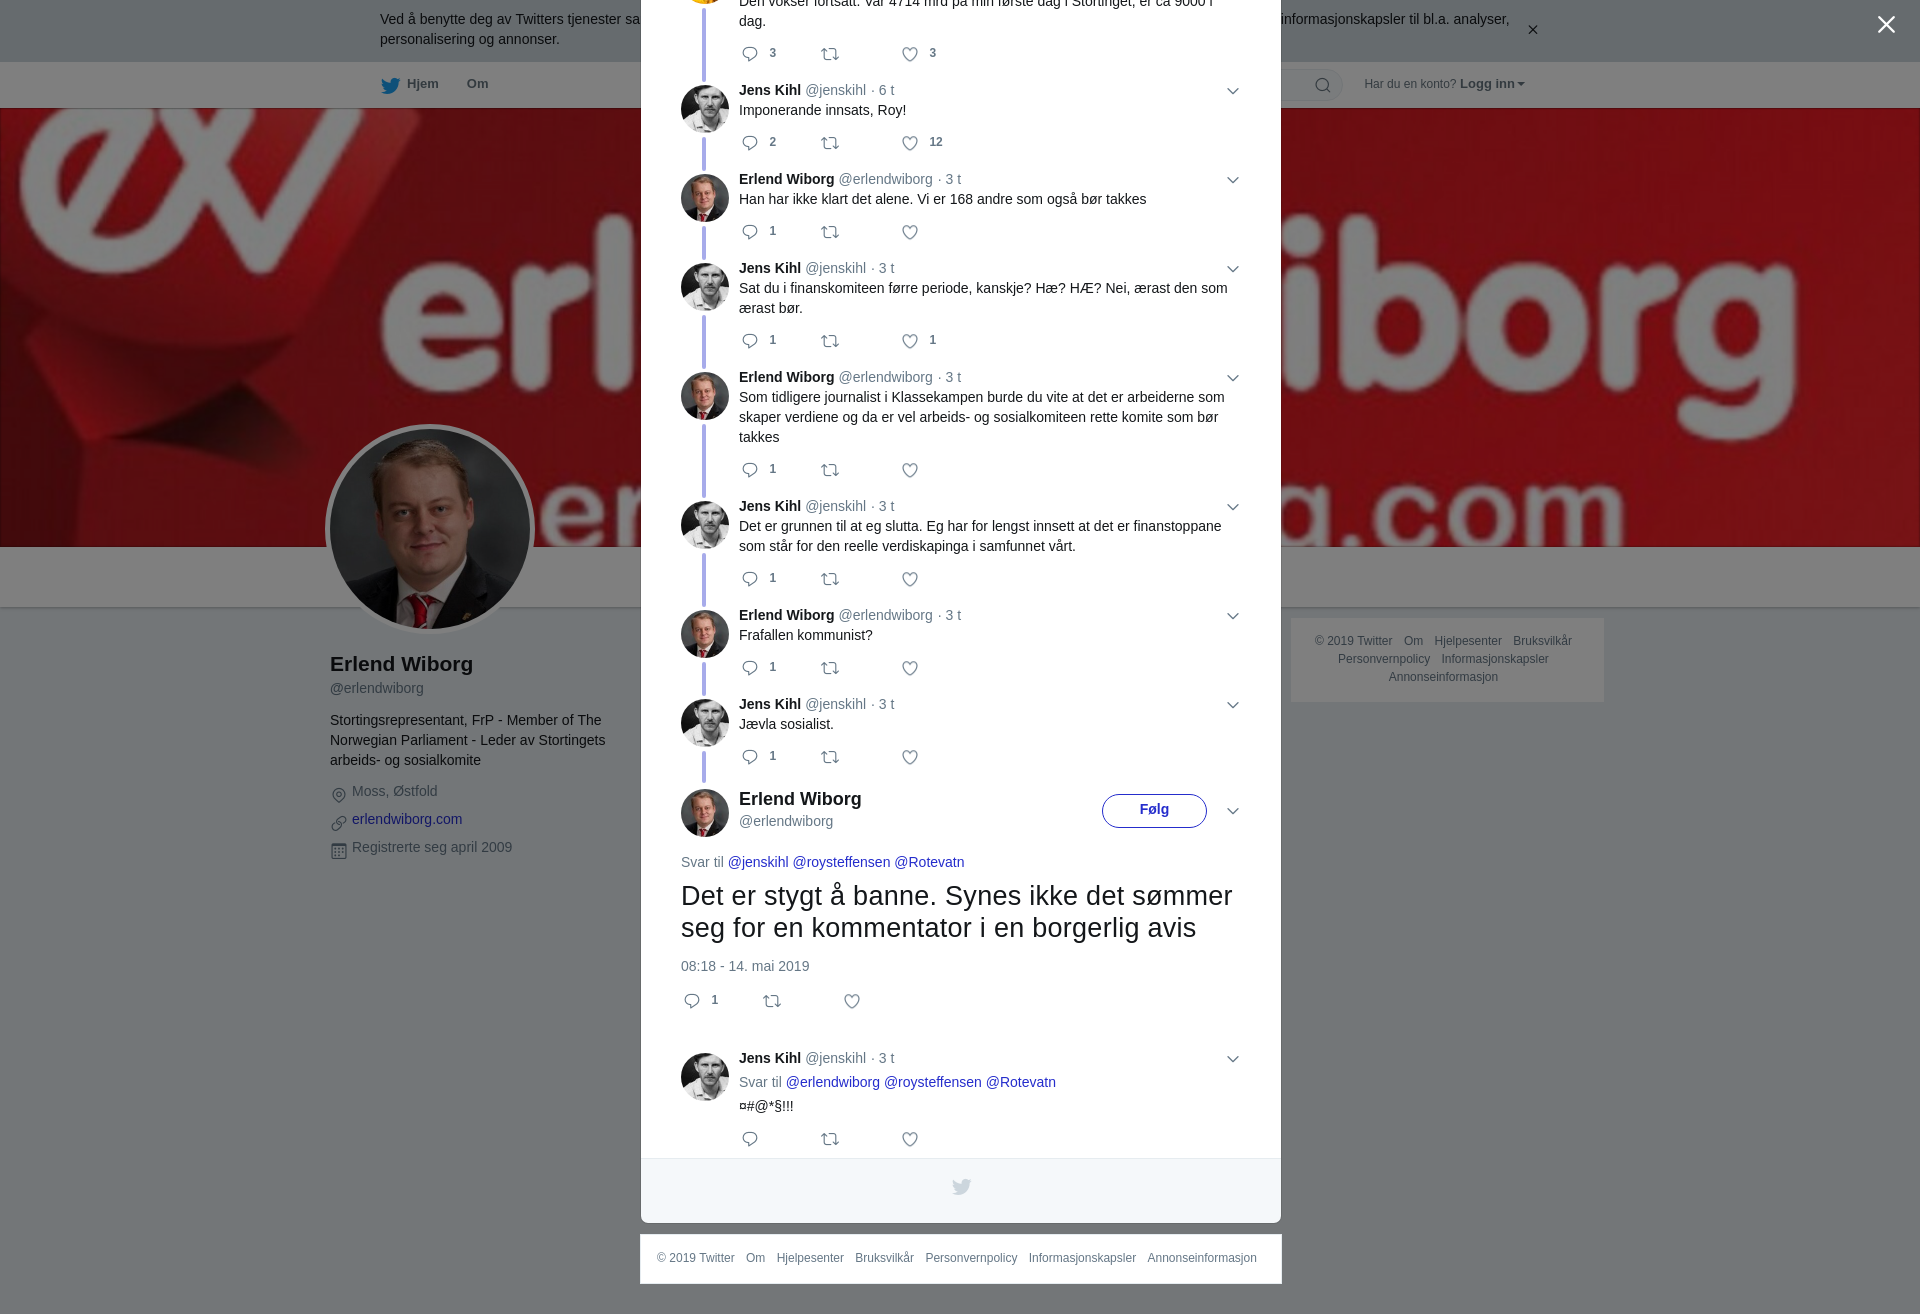1920x1314 pixels.
Task: Click the Twitter bird icon below the thread
Action: click(961, 1187)
